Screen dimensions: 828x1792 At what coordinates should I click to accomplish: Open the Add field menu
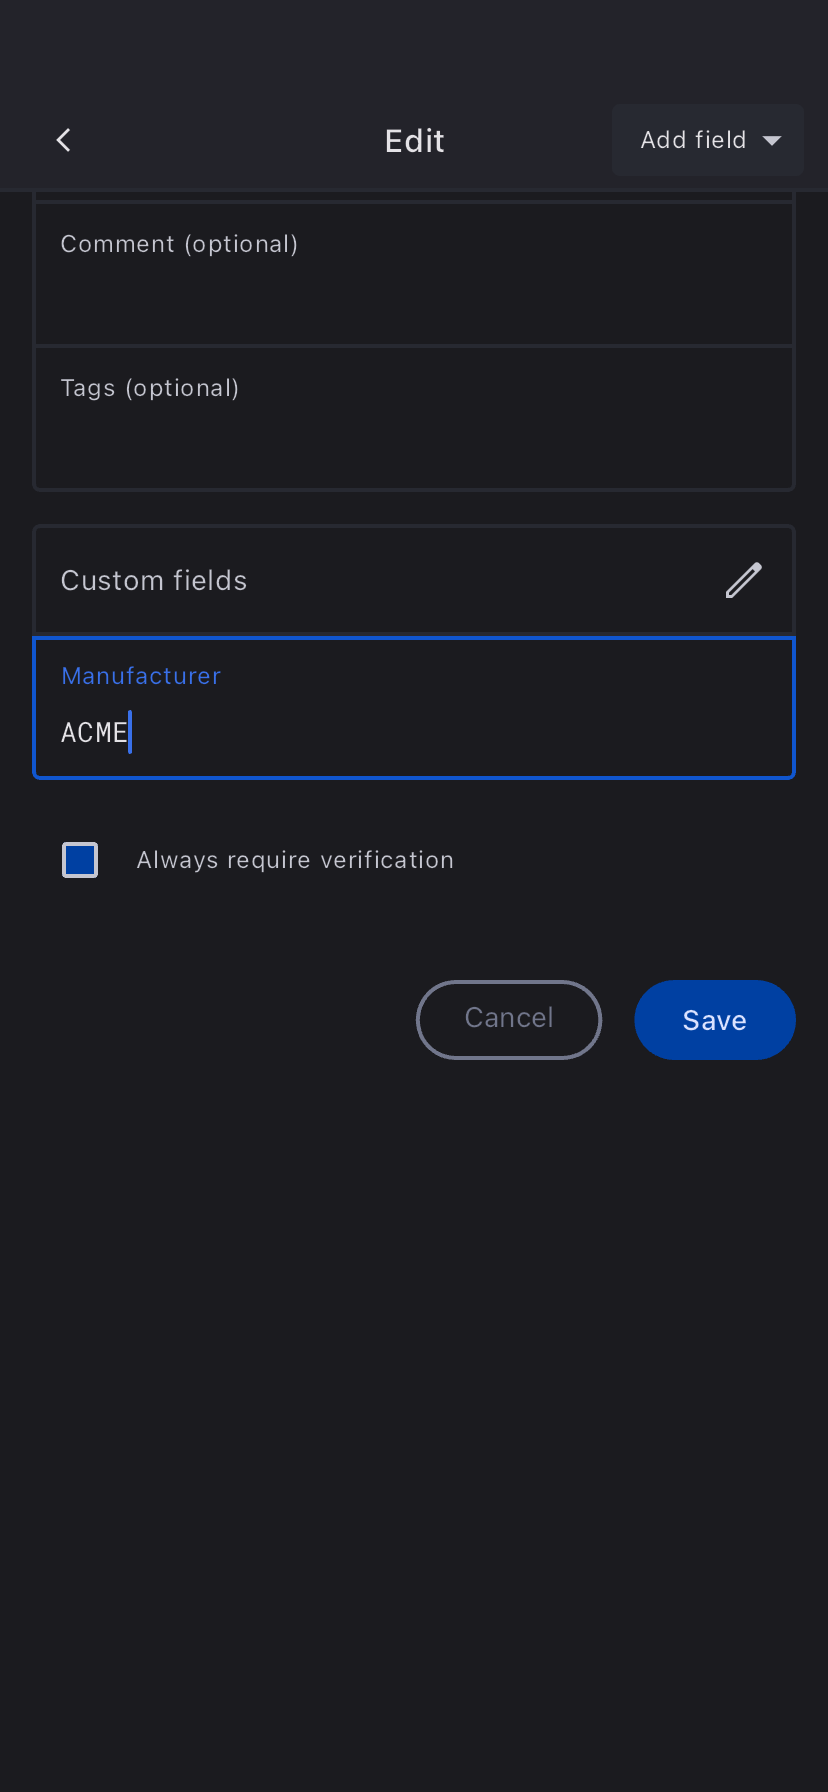coord(707,140)
